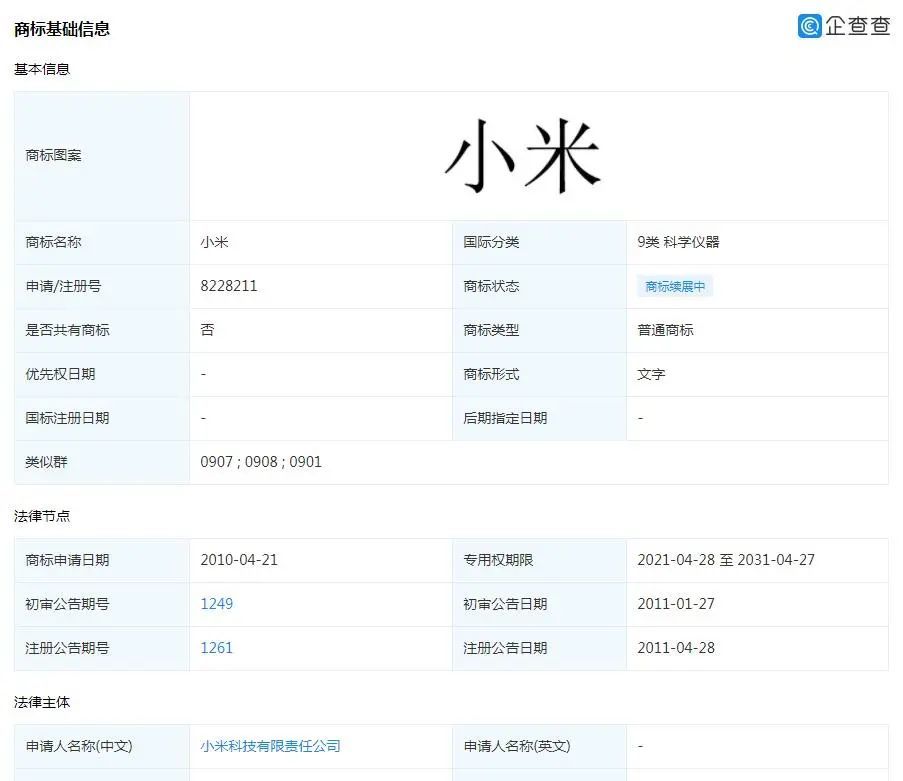Image resolution: width=903 pixels, height=781 pixels.
Task: Click the 申请人名称(中文) label
Action: [x=79, y=746]
